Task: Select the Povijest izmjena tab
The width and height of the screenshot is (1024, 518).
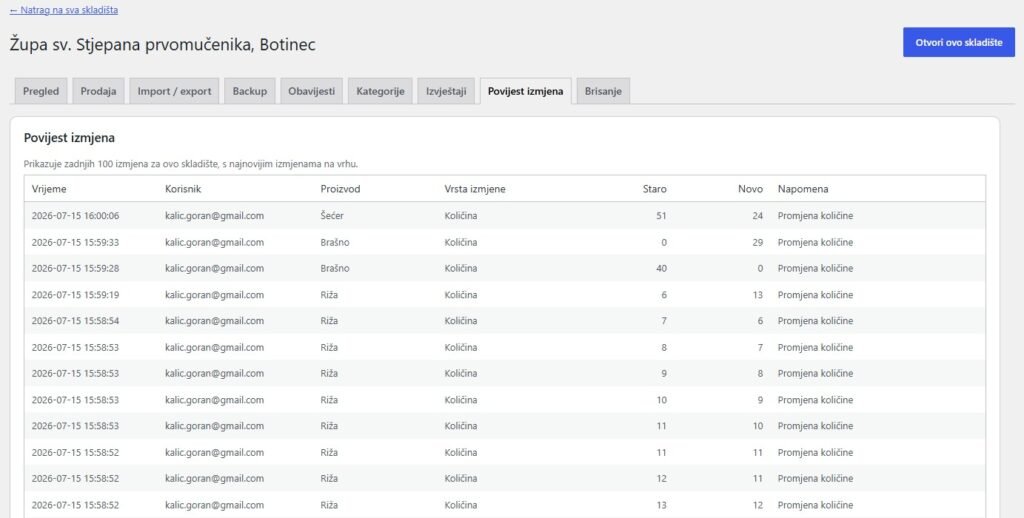Action: point(525,91)
